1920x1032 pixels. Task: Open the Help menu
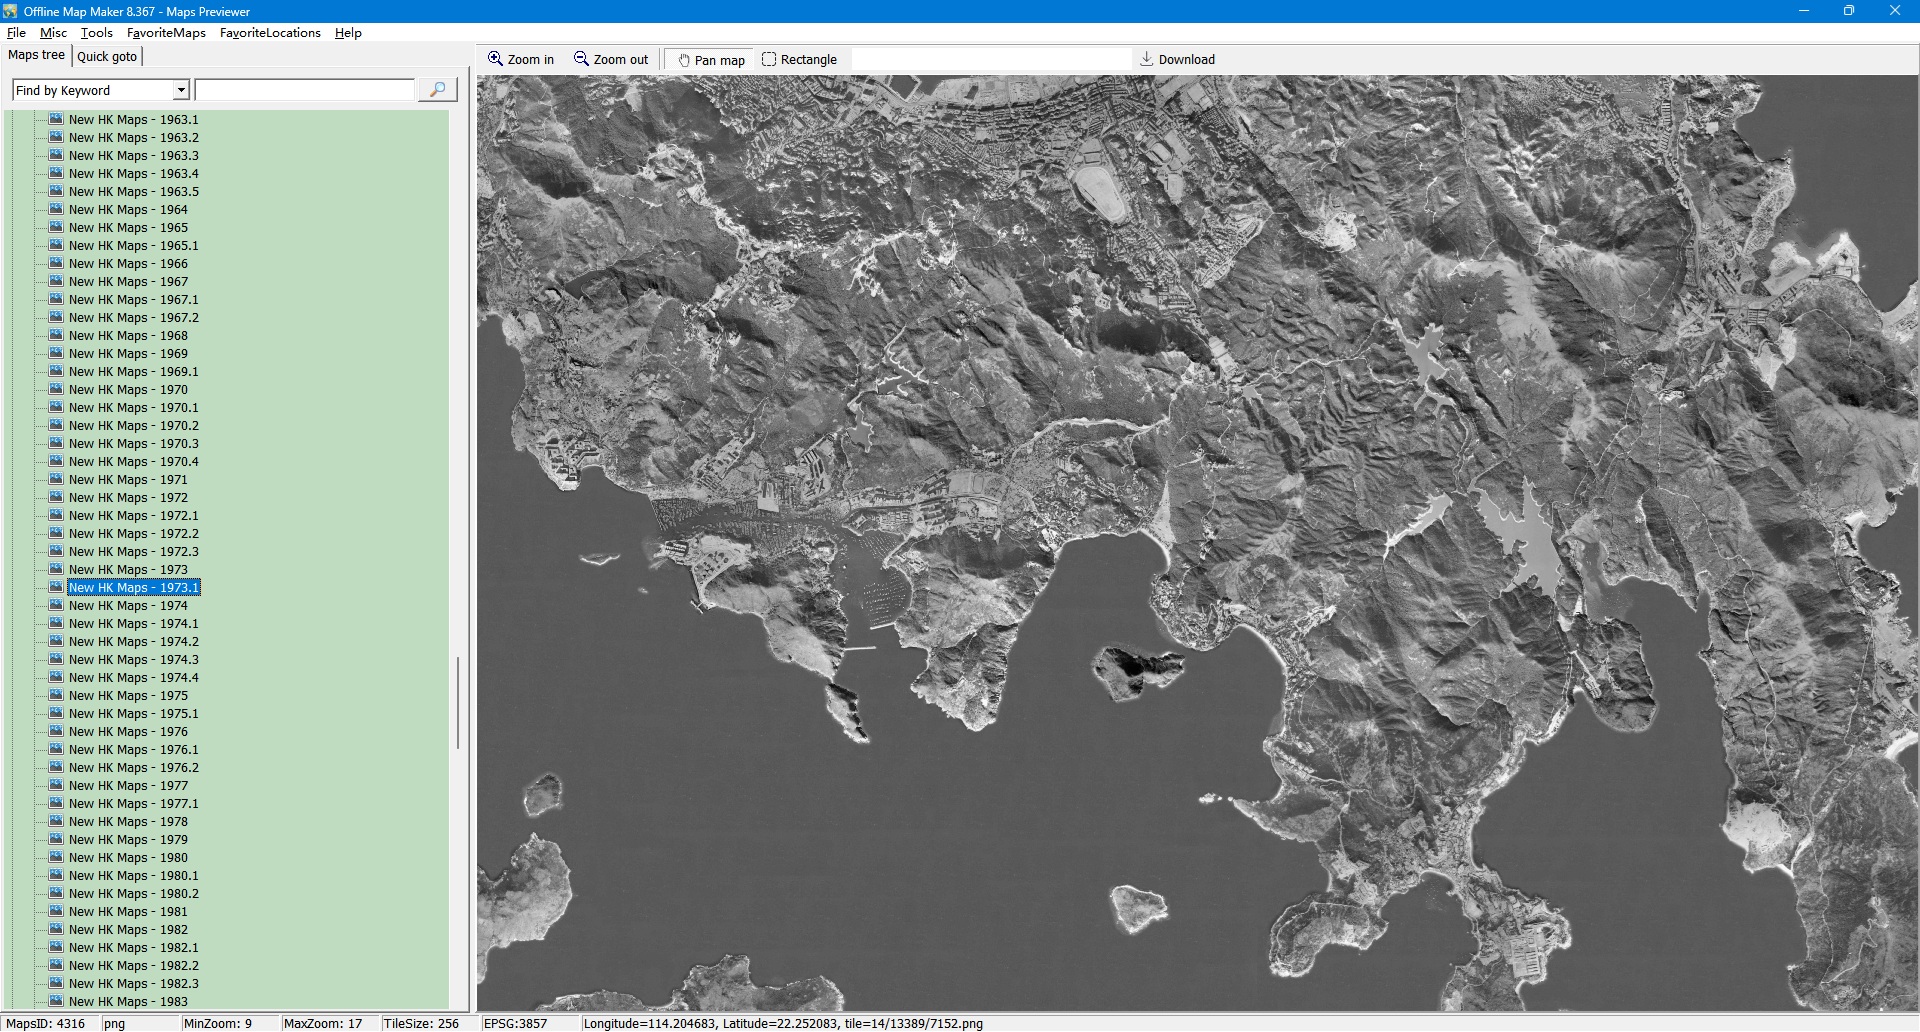348,32
